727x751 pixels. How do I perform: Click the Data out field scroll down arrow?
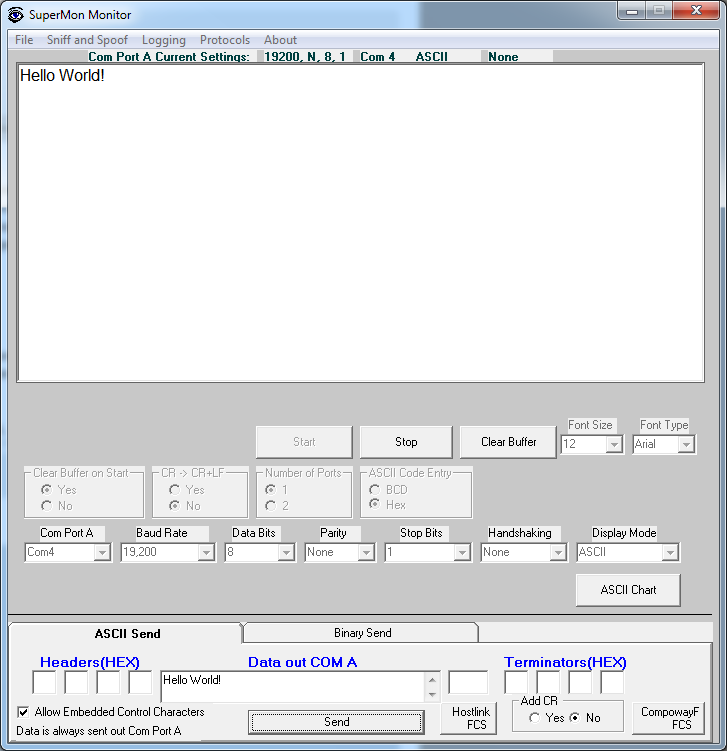pos(432,694)
